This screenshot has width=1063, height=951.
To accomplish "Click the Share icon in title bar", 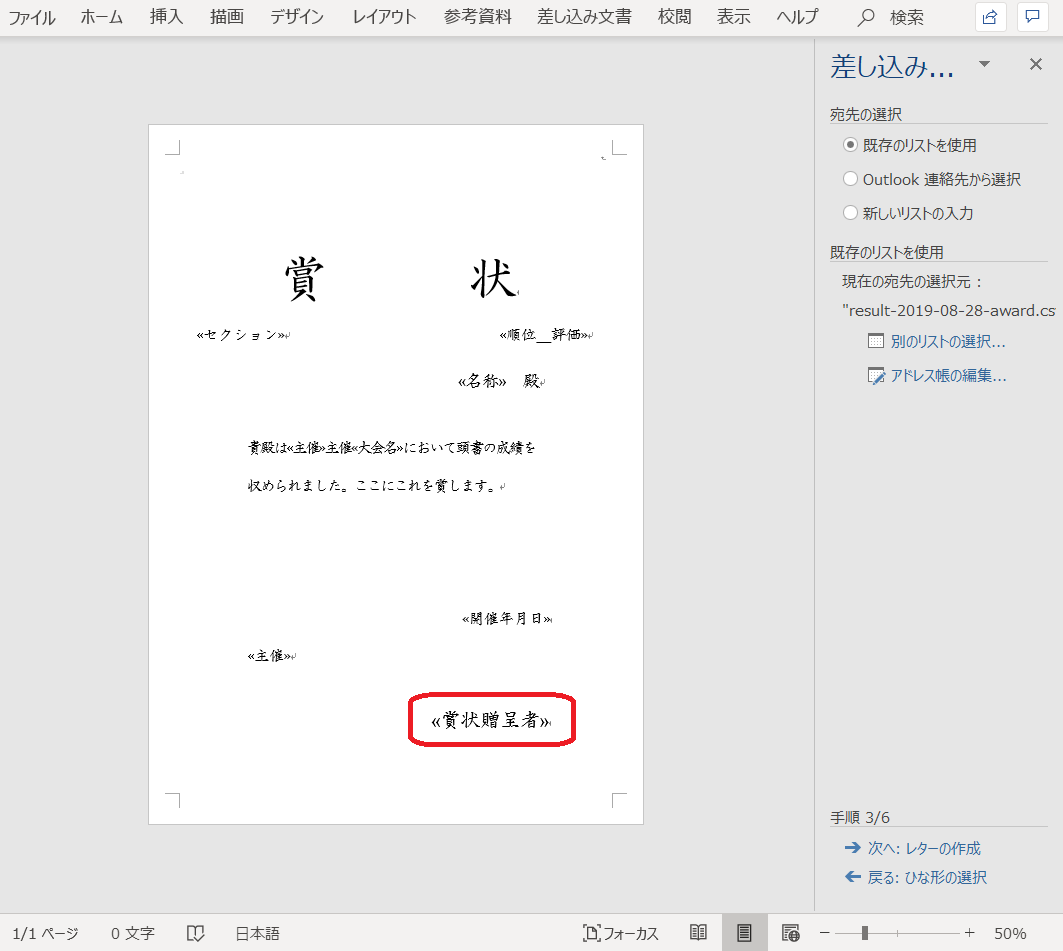I will coord(990,17).
